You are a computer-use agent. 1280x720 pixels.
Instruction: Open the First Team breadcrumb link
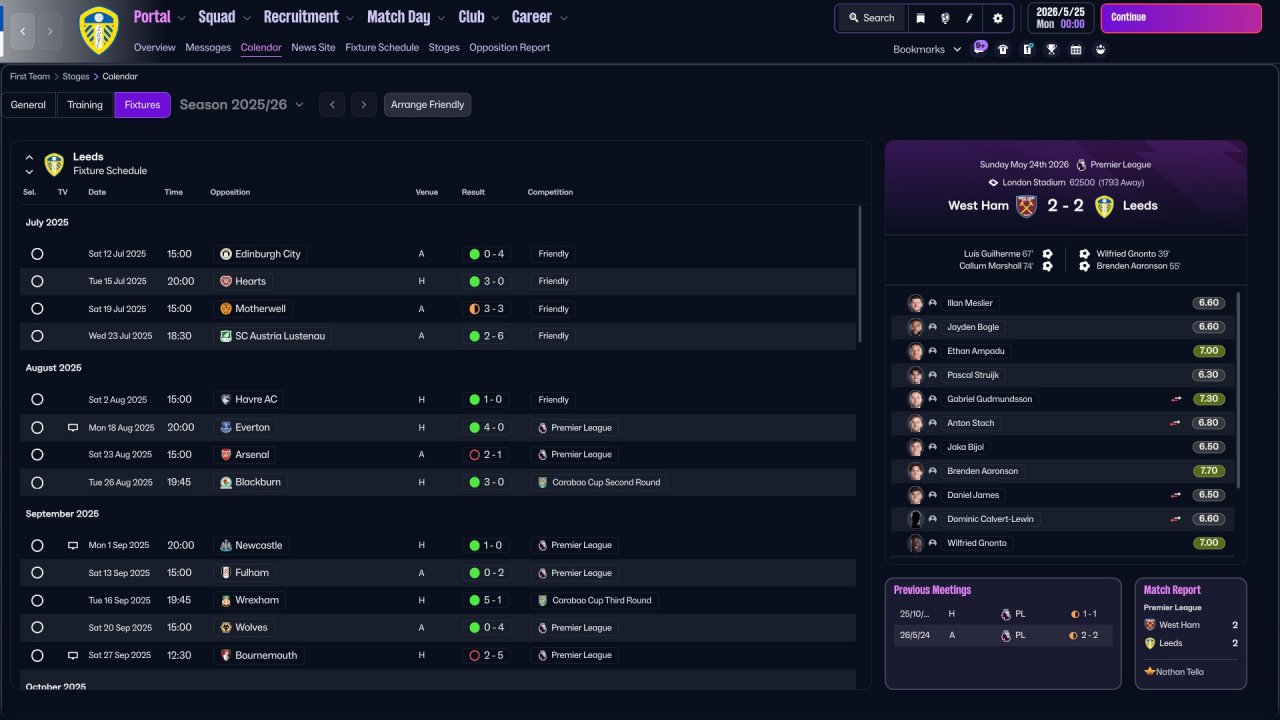(x=30, y=76)
